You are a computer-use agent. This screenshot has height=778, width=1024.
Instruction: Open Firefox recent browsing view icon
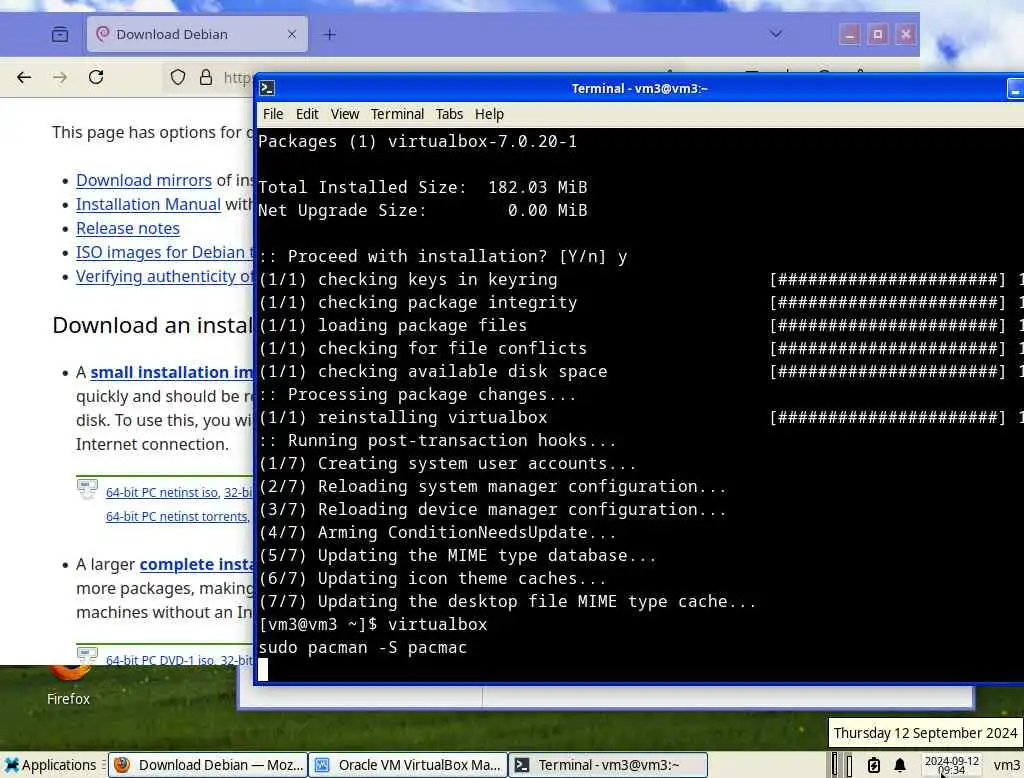59,34
